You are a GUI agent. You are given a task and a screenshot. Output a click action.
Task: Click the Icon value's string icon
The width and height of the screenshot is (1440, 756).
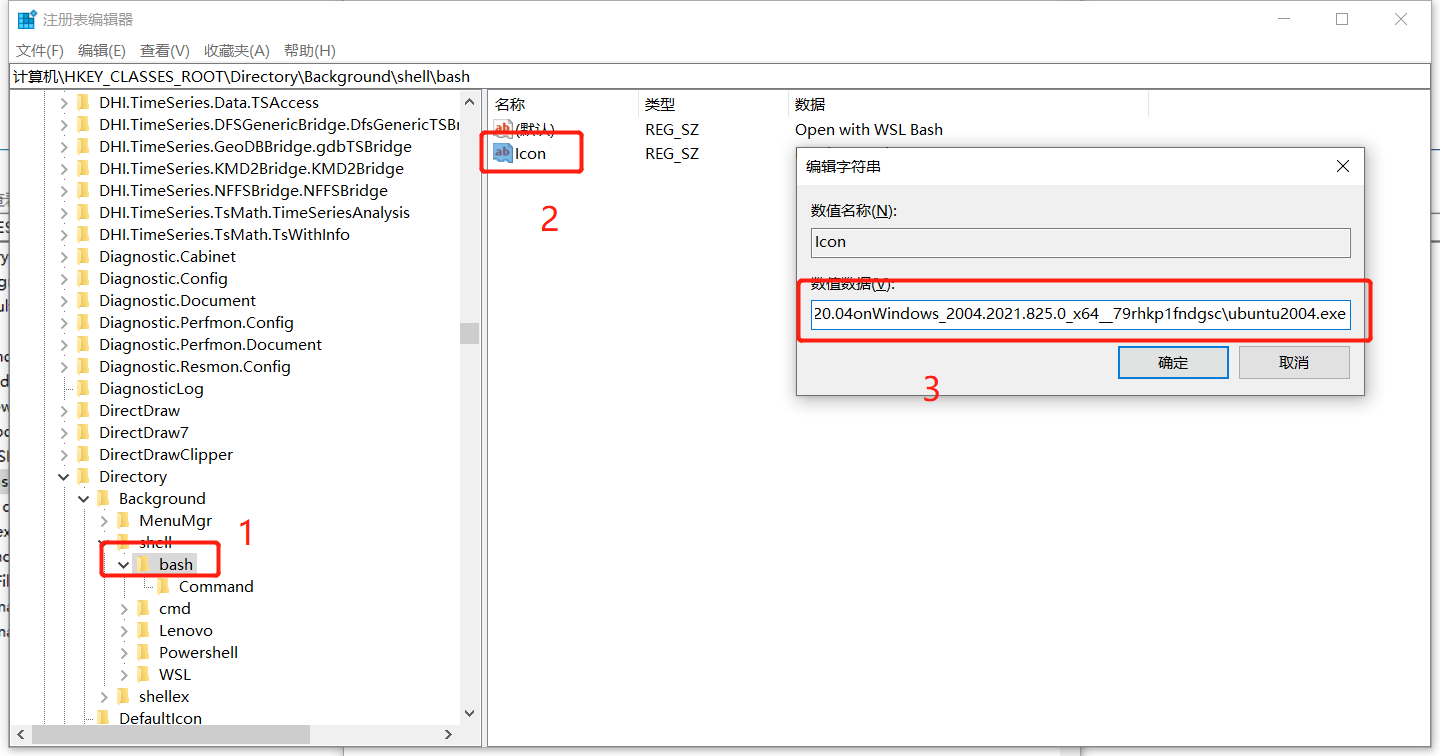pos(503,153)
